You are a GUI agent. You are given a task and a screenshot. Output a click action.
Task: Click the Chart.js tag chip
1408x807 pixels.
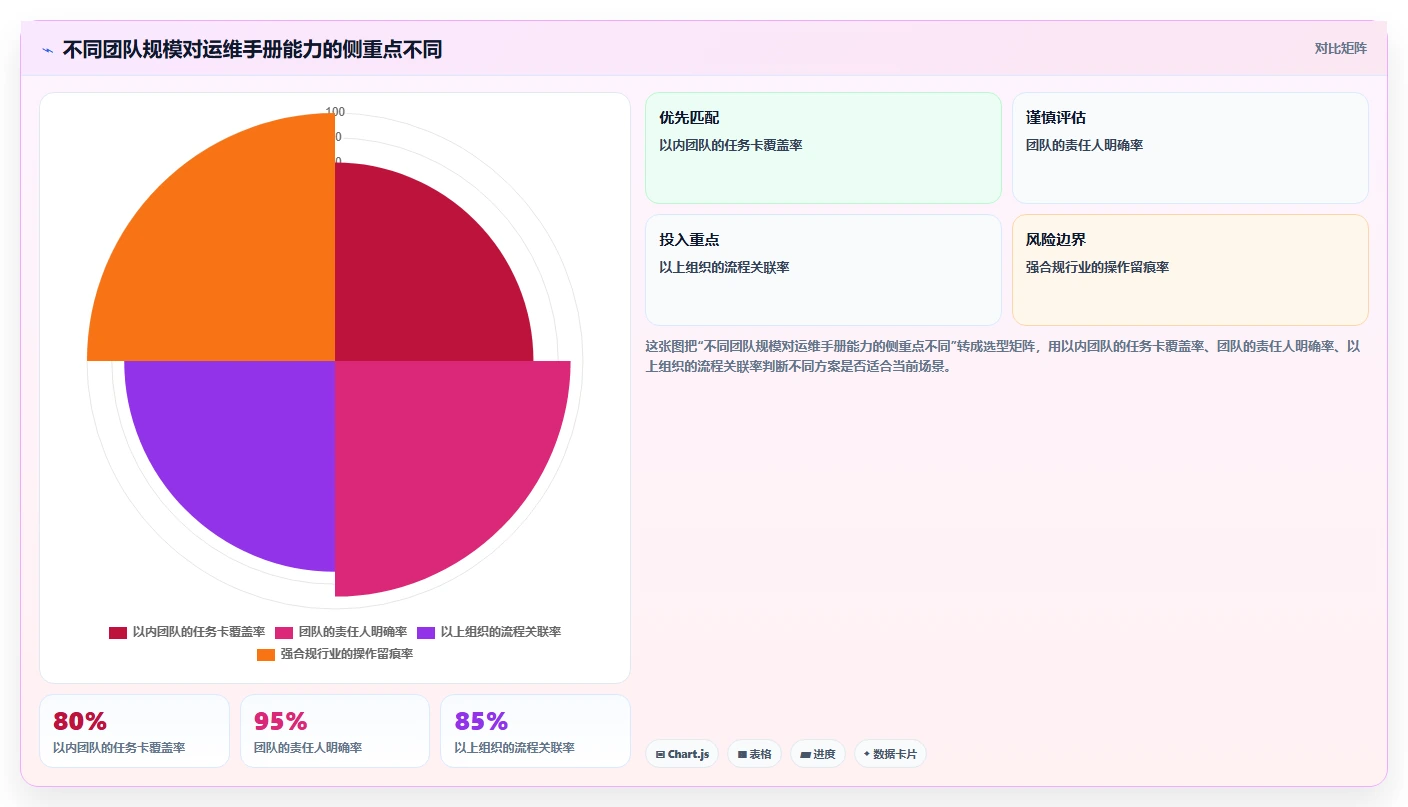tap(682, 754)
